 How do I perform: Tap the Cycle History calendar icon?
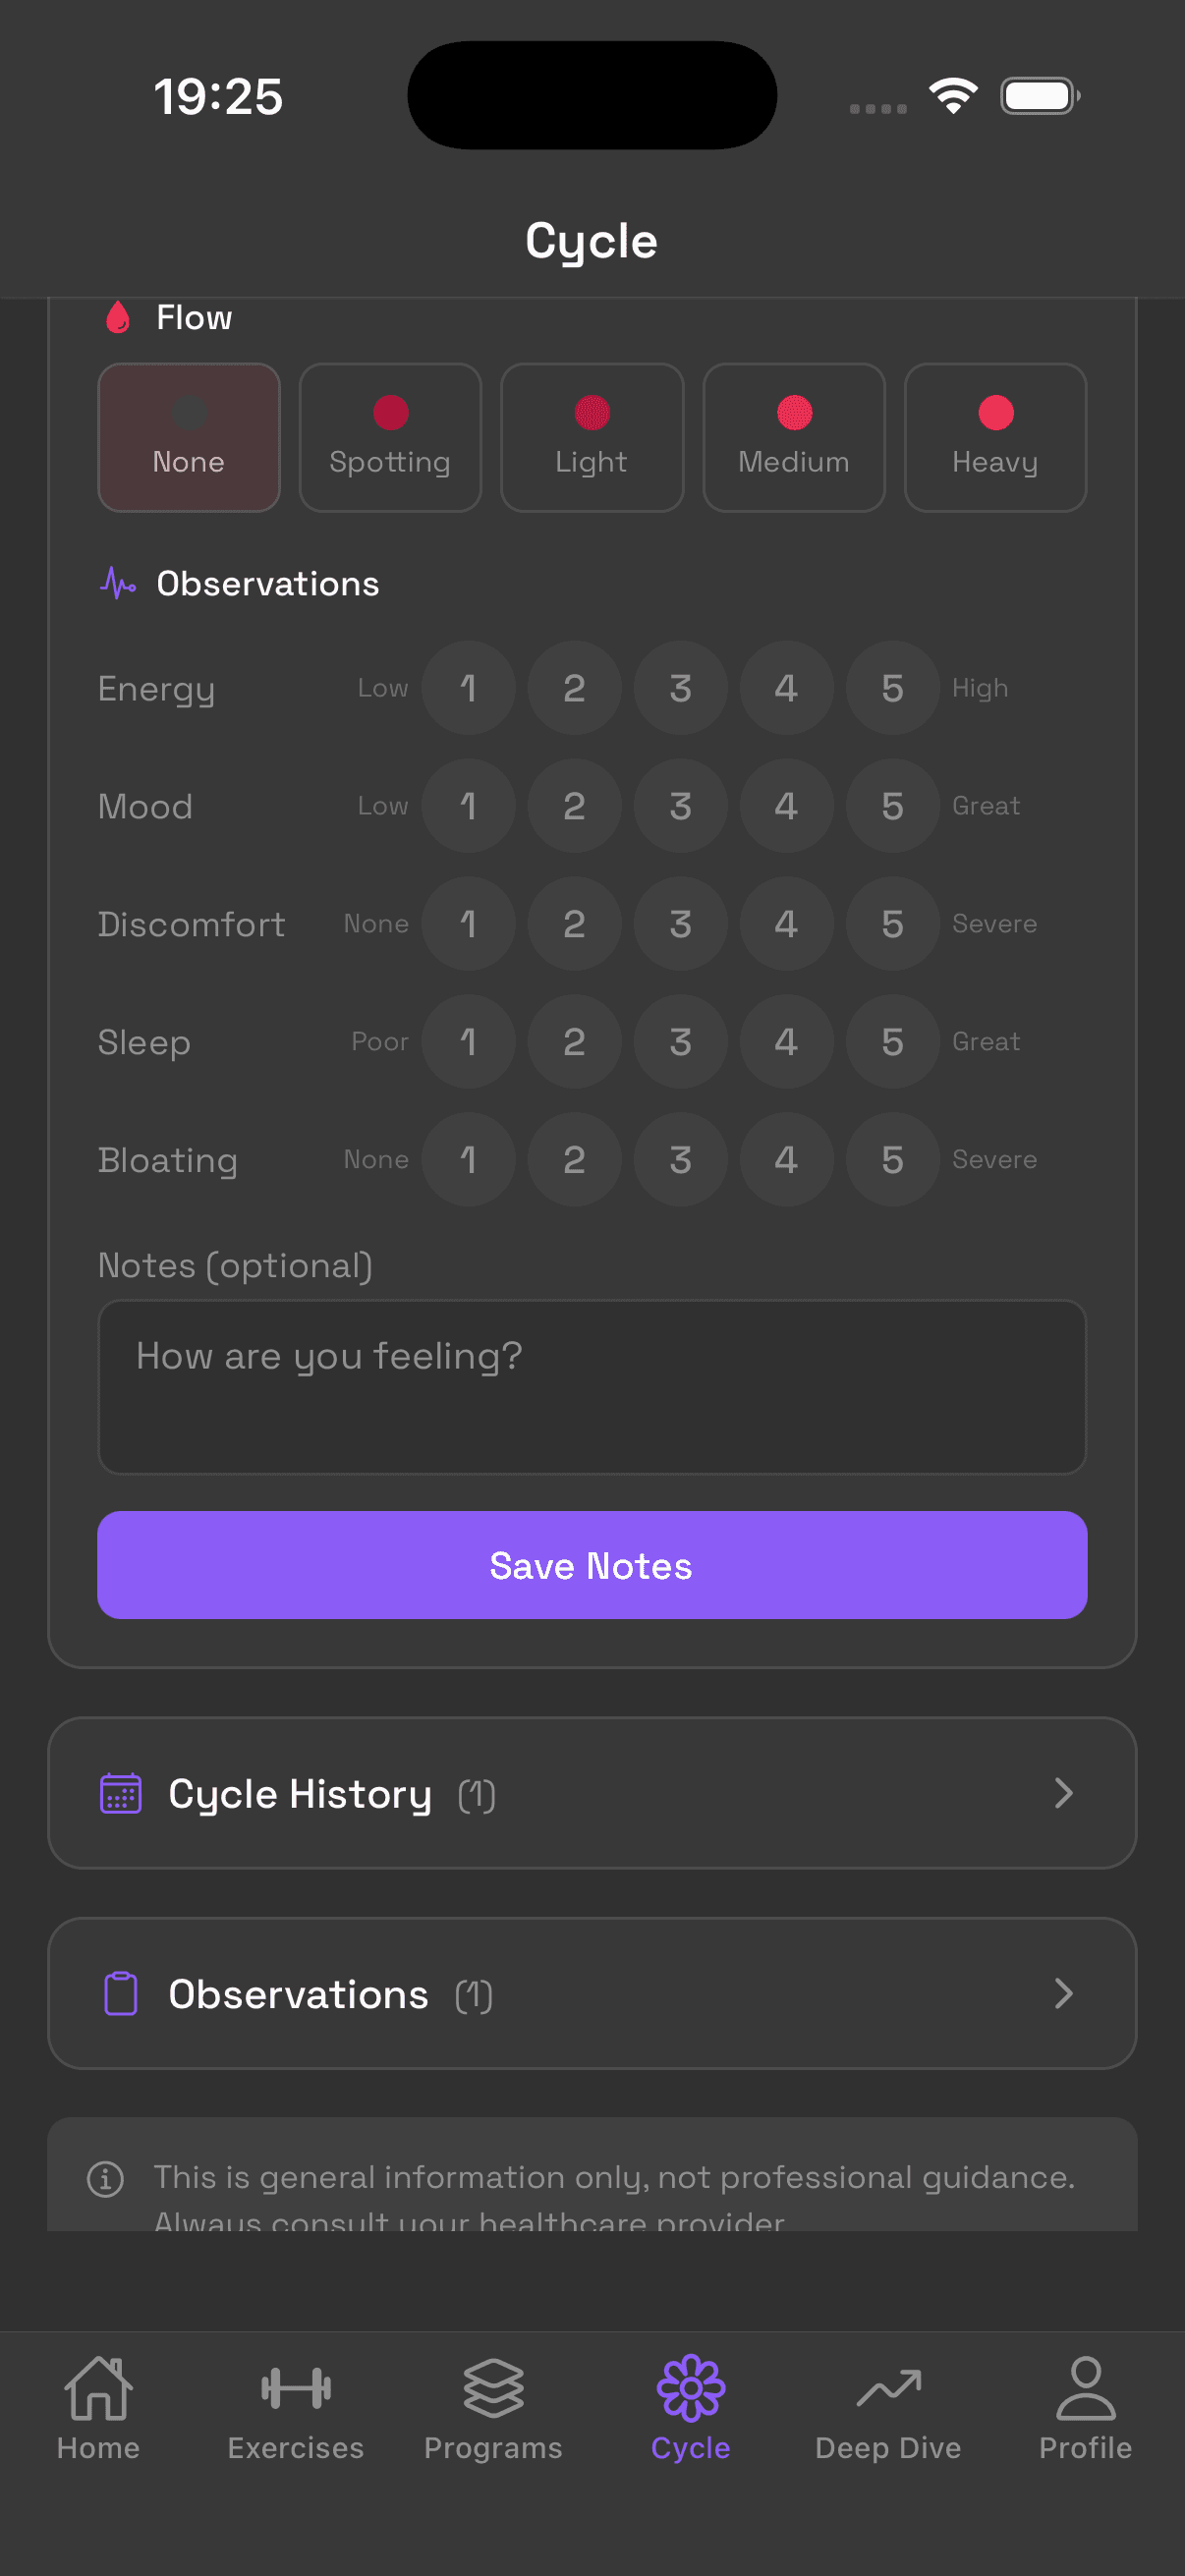pos(120,1793)
